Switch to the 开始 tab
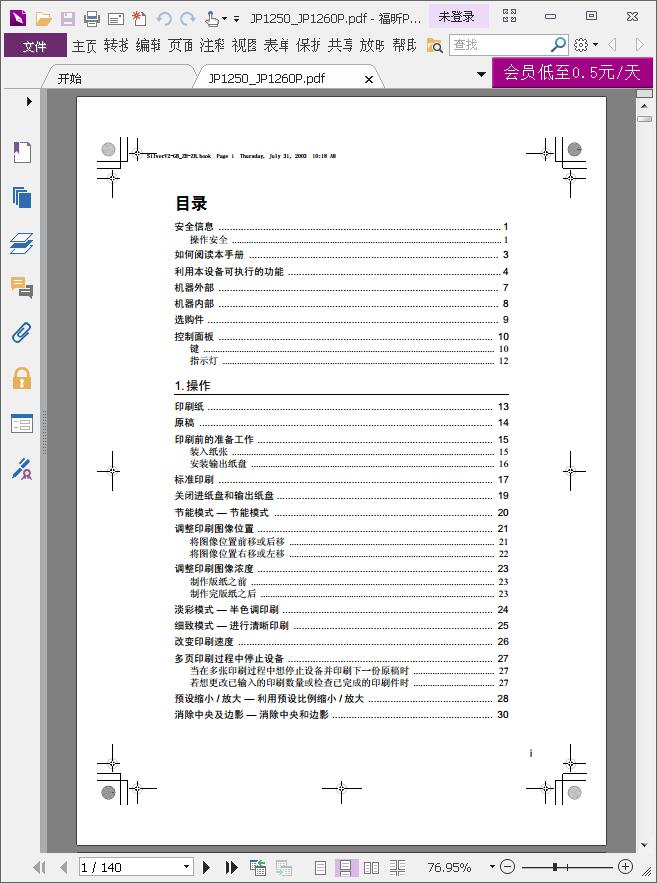657x883 pixels. (x=70, y=78)
